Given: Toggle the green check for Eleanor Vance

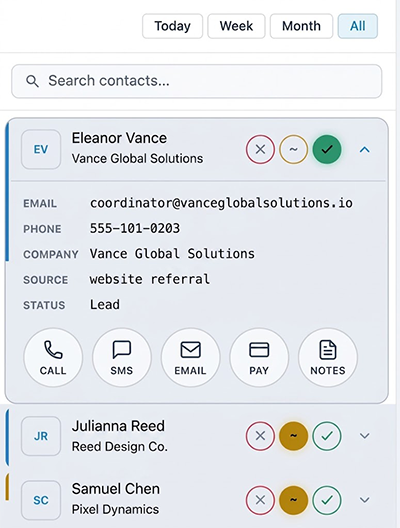Looking at the screenshot, I should click(327, 149).
